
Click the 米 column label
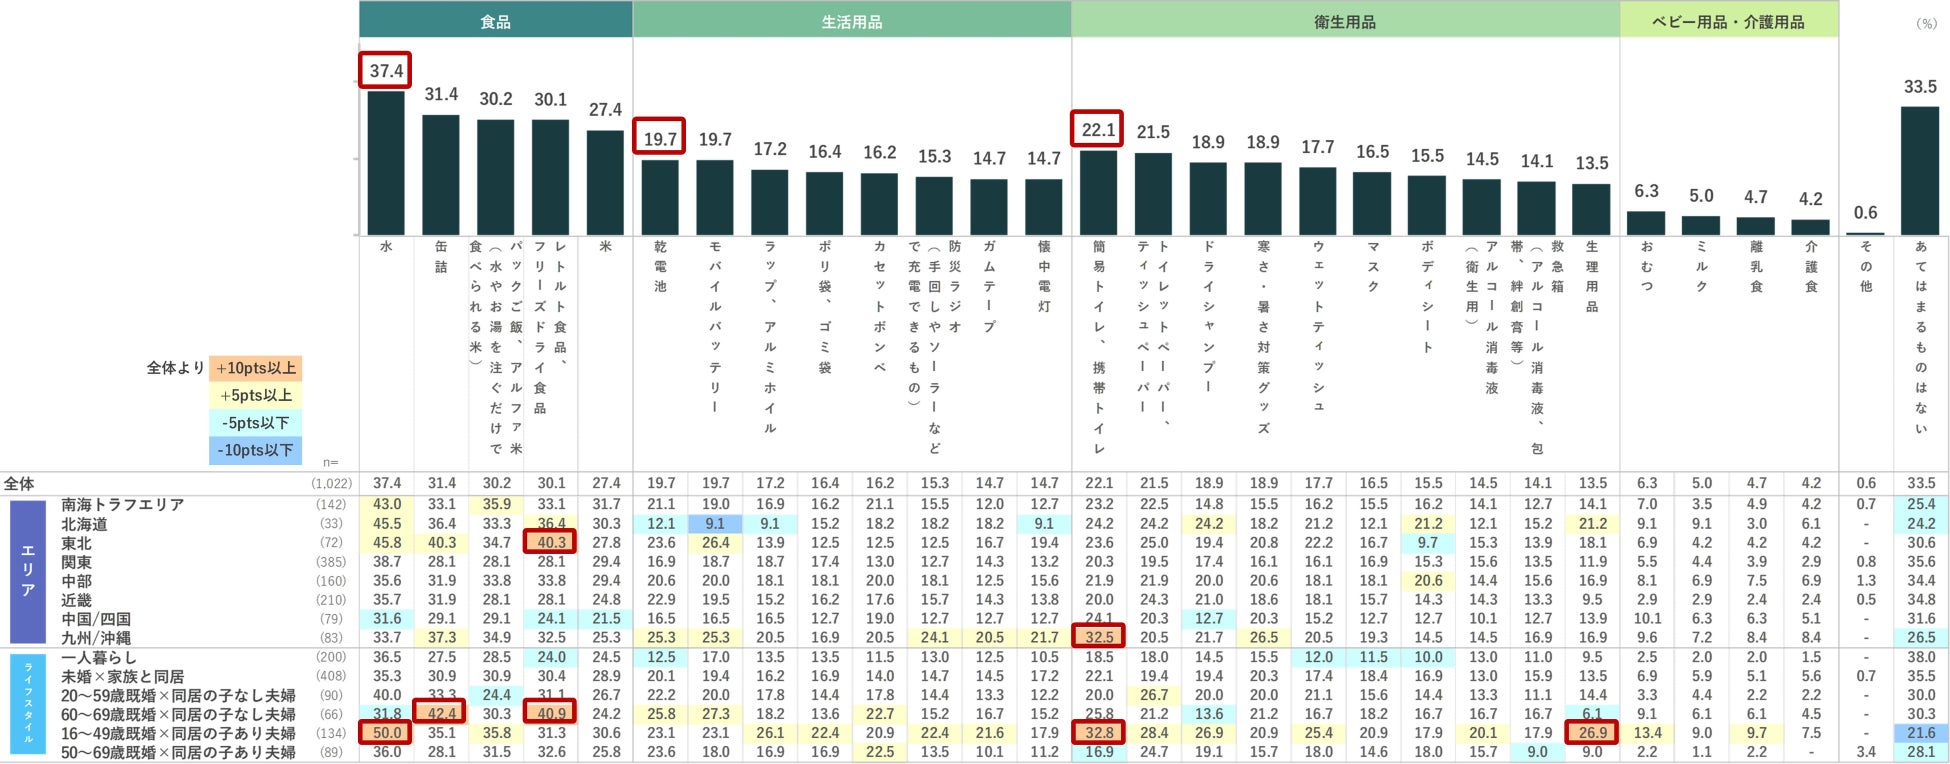pyautogui.click(x=605, y=246)
